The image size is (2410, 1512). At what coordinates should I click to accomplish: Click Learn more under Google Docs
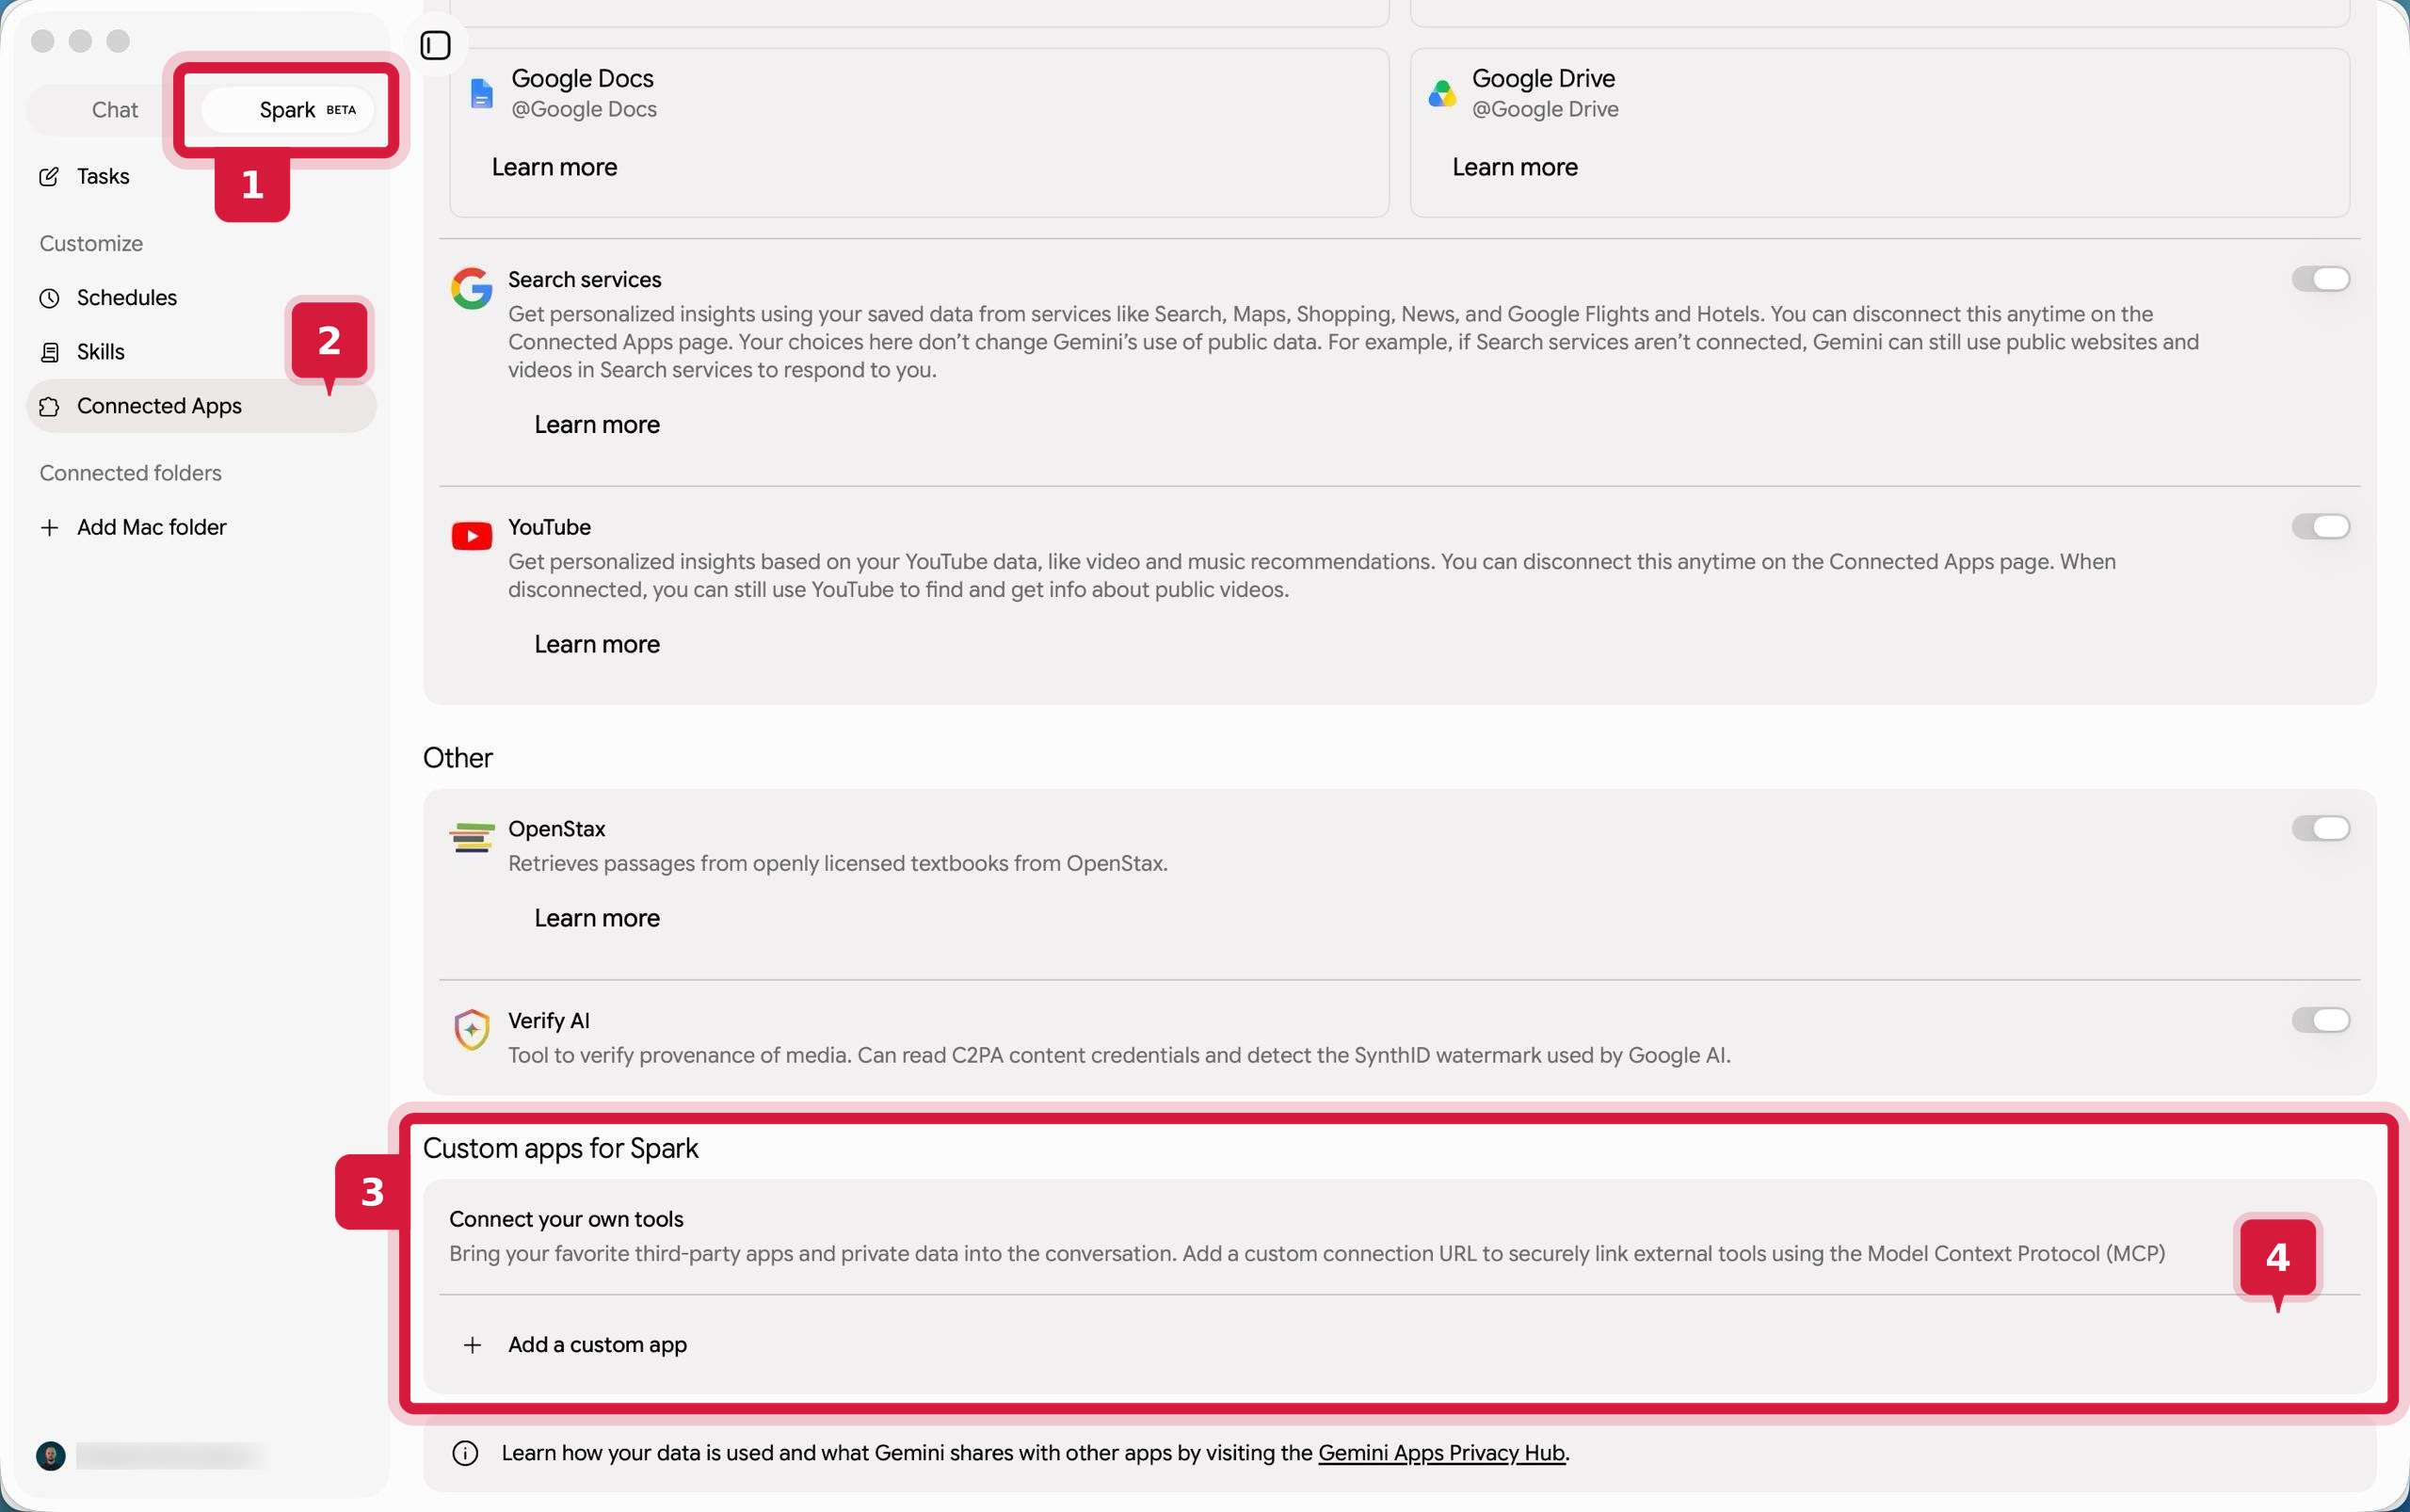click(554, 167)
